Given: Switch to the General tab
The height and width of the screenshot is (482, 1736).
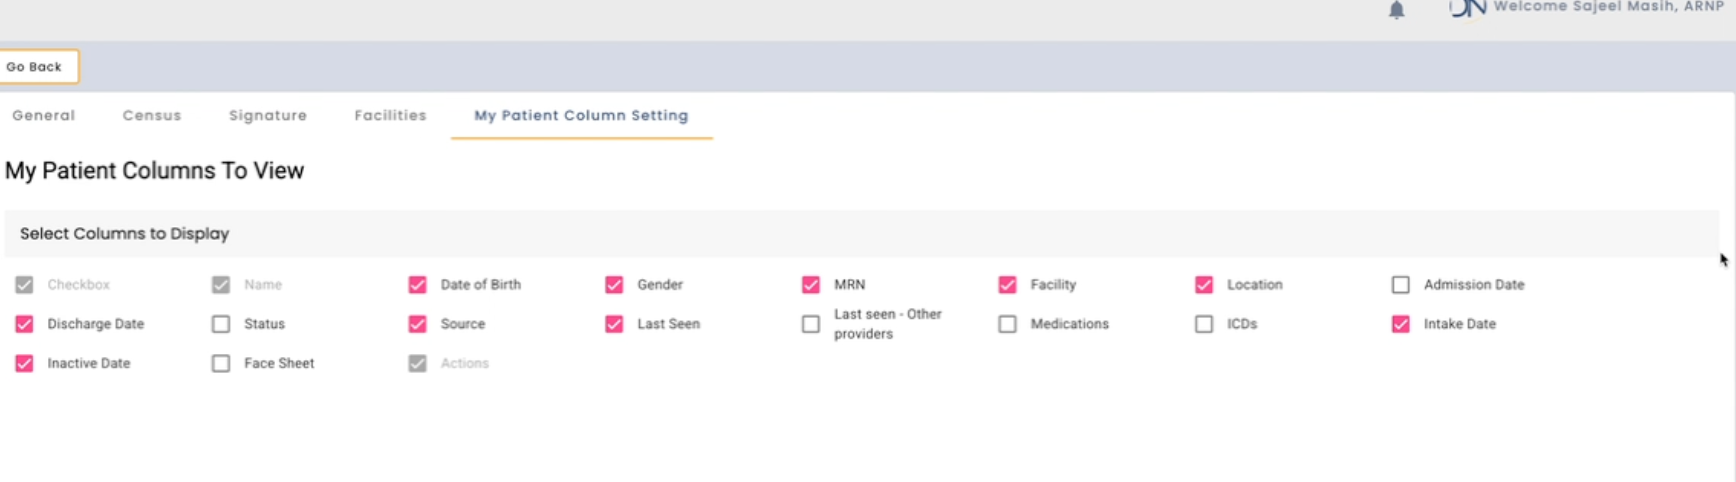Looking at the screenshot, I should [43, 115].
